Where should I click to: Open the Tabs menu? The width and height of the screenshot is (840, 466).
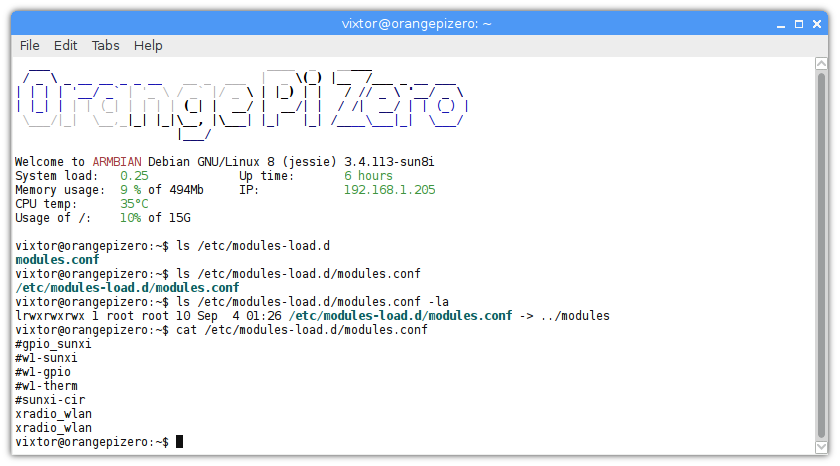point(105,45)
